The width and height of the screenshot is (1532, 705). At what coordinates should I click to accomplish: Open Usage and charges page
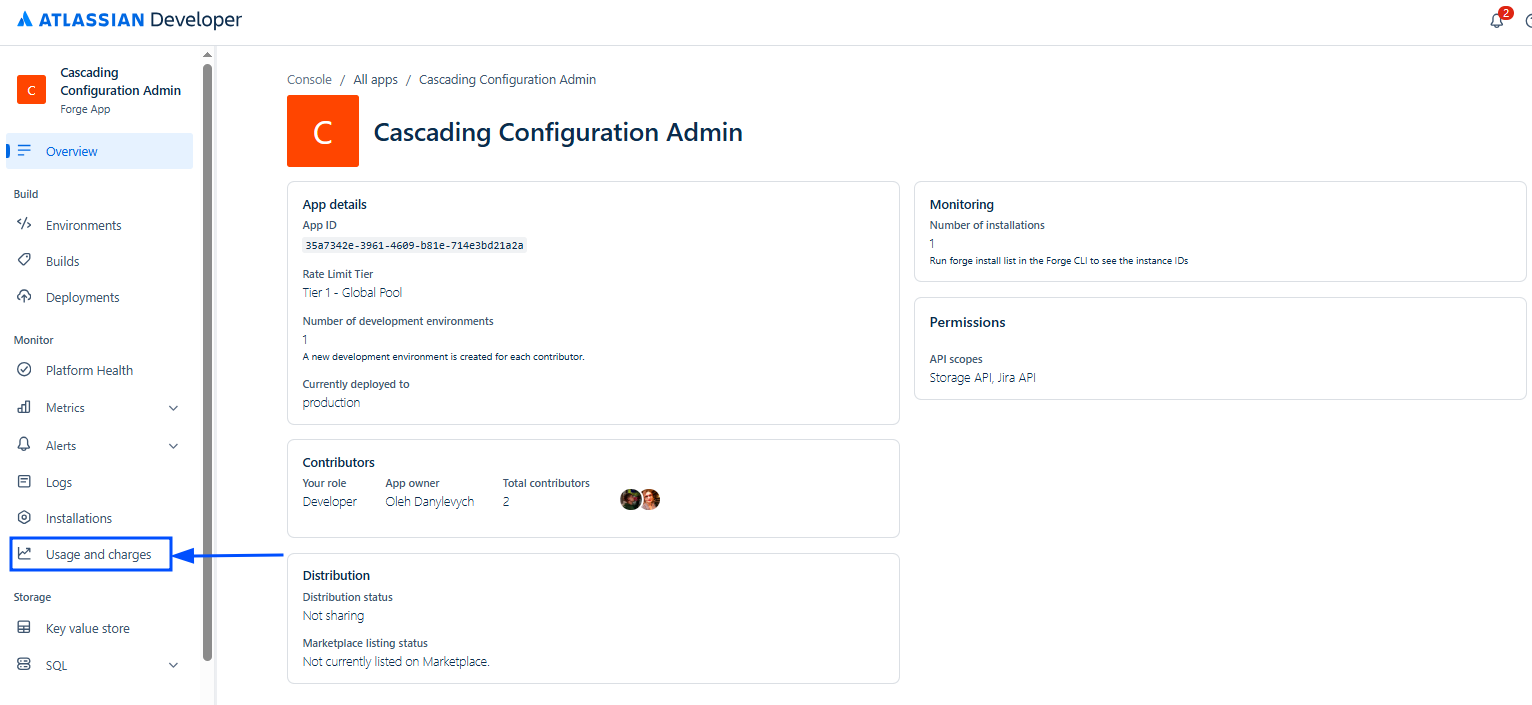(98, 555)
